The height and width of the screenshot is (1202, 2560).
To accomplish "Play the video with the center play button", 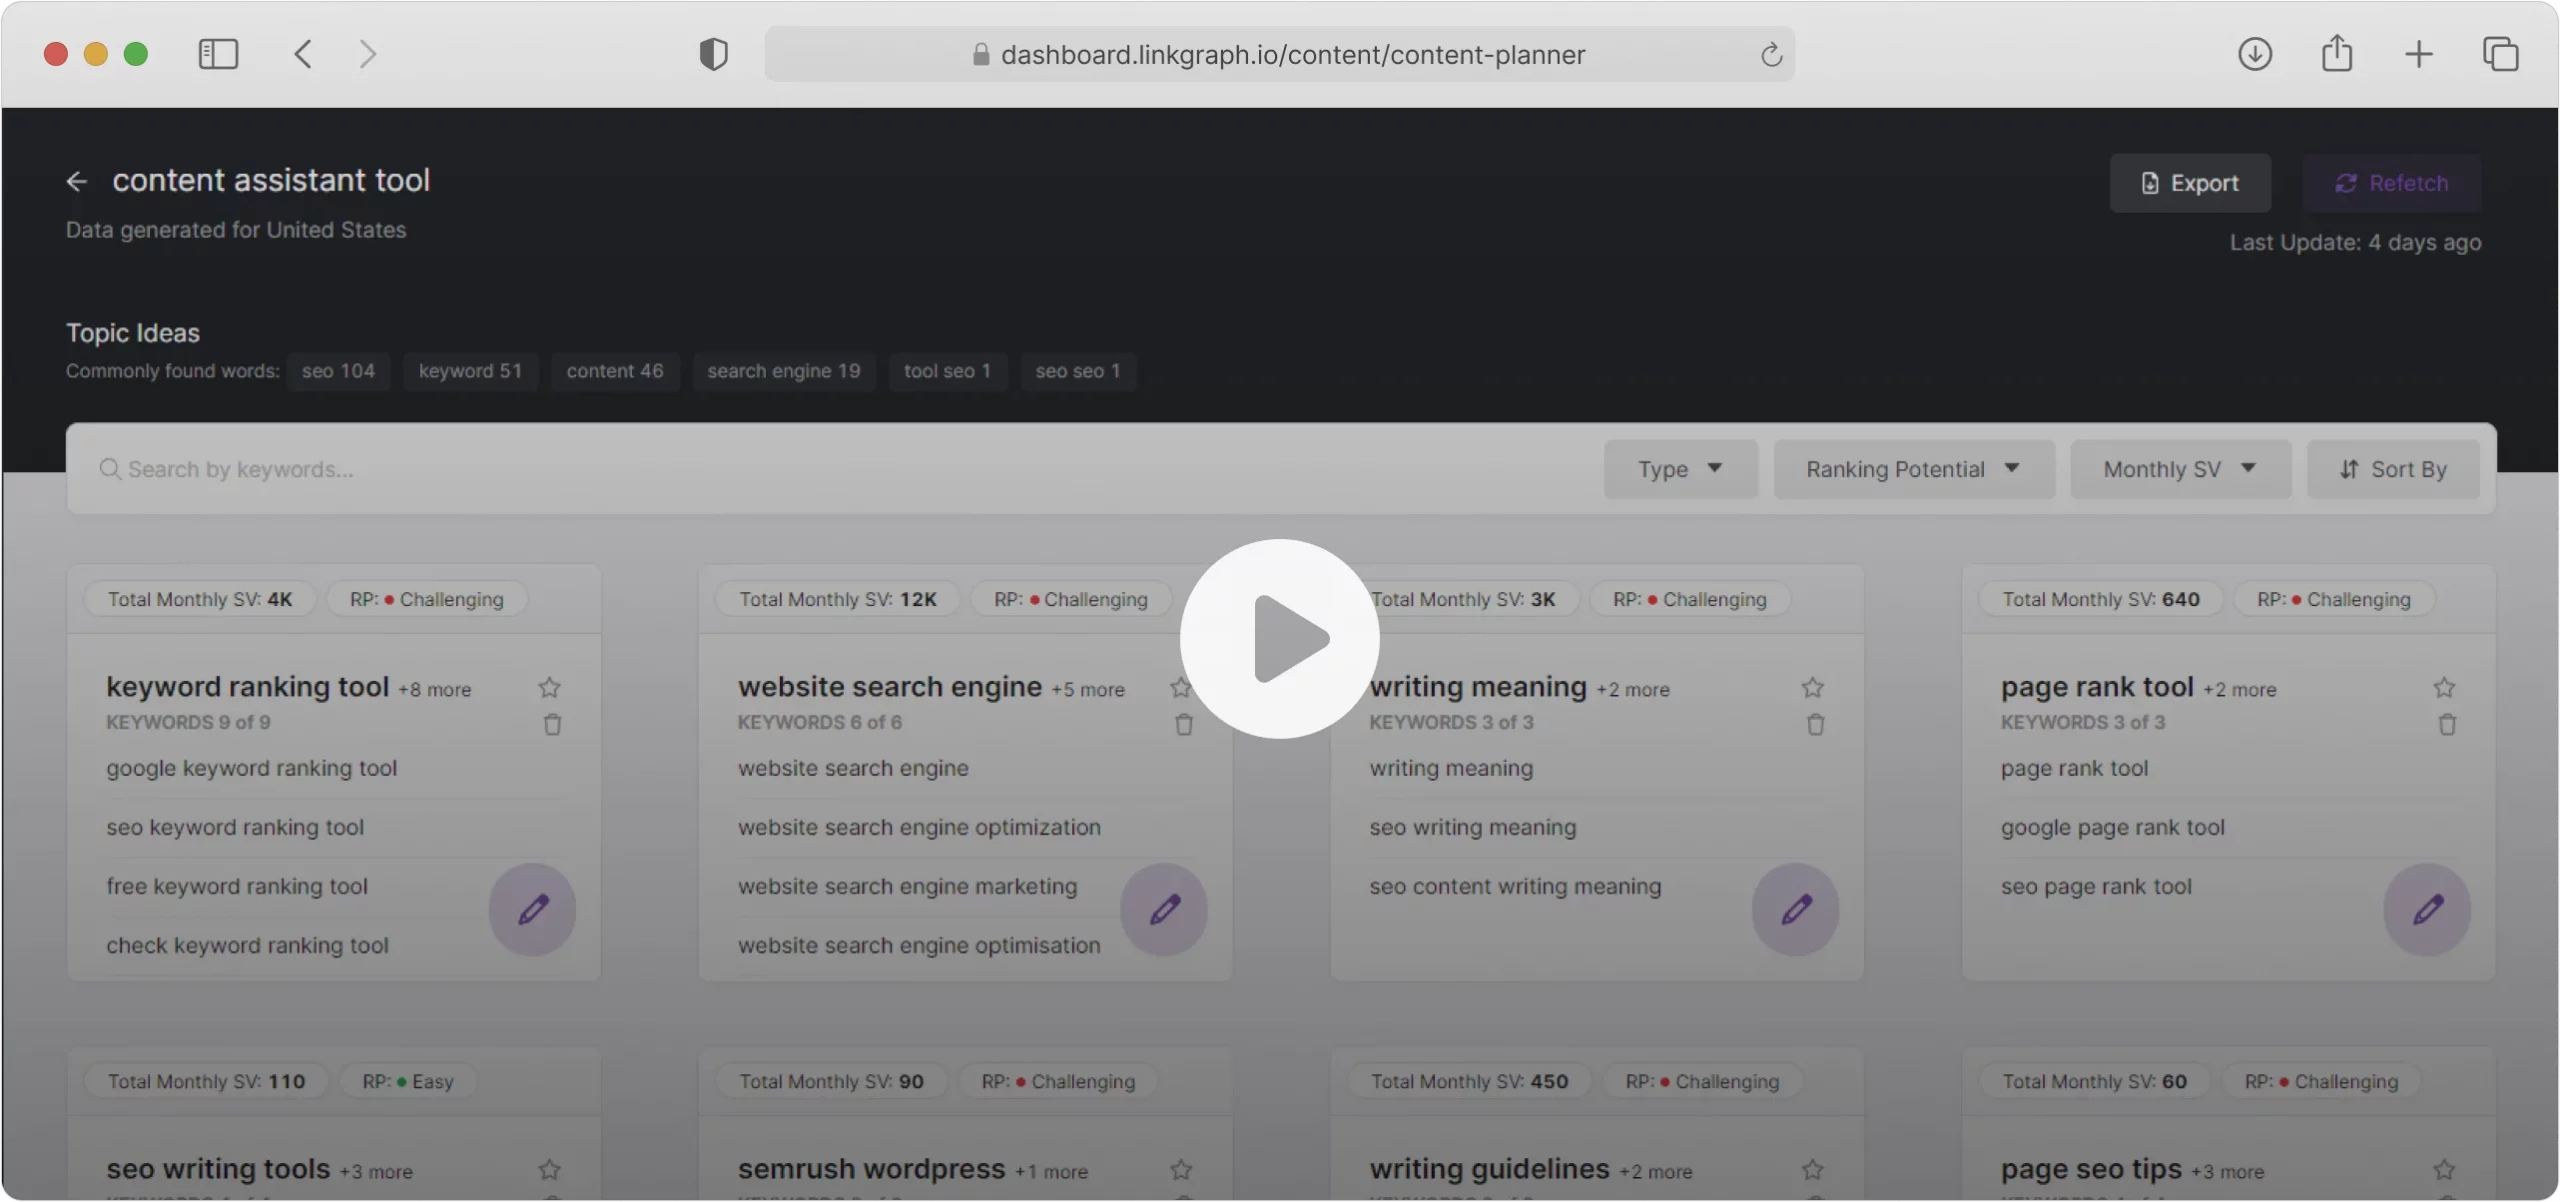I will (1279, 639).
